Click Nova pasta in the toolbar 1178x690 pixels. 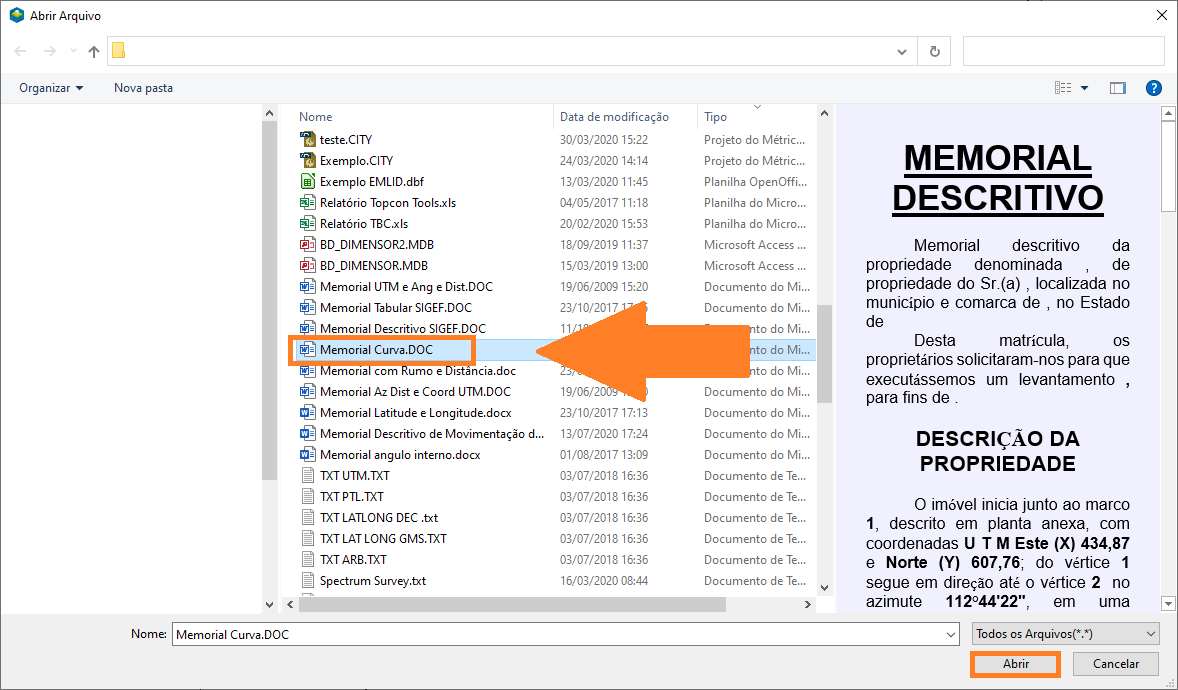(x=143, y=88)
